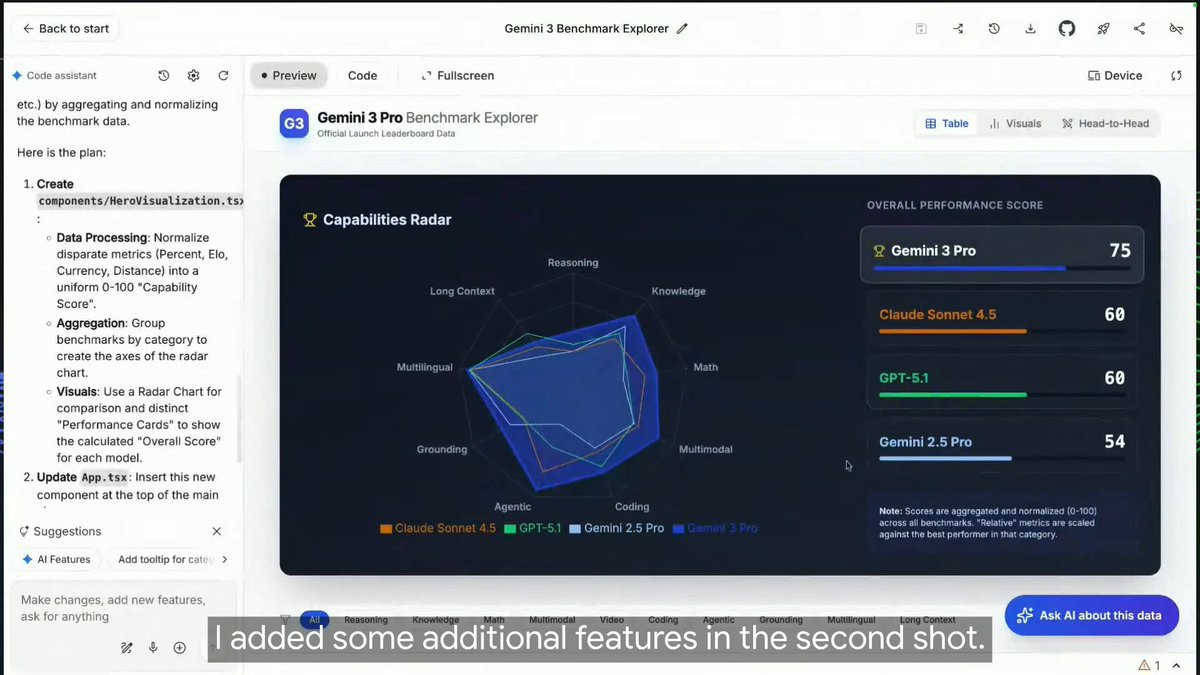Open the Device selector

[1115, 75]
